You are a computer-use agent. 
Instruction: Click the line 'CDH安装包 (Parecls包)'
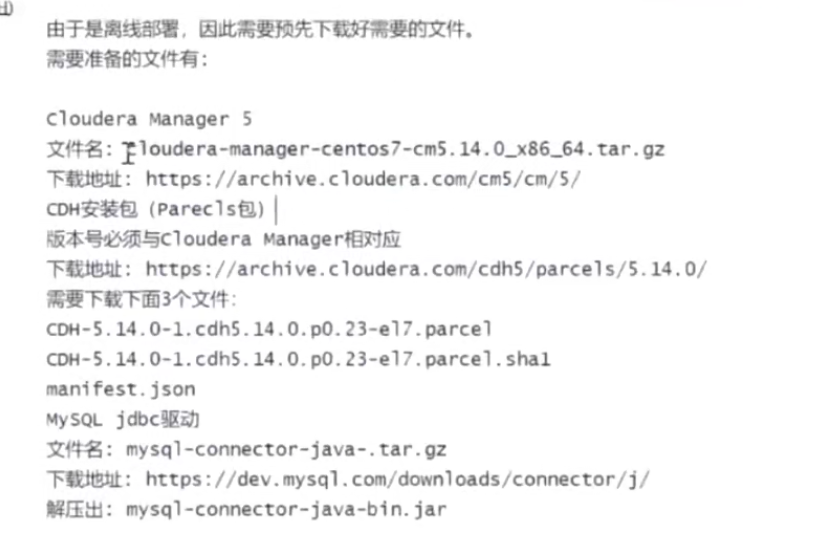tap(156, 210)
